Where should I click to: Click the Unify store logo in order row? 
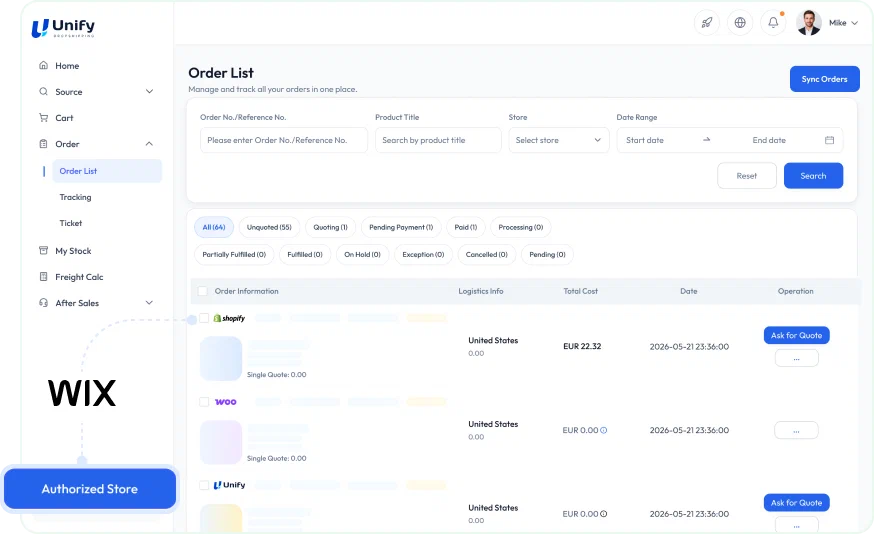(229, 485)
